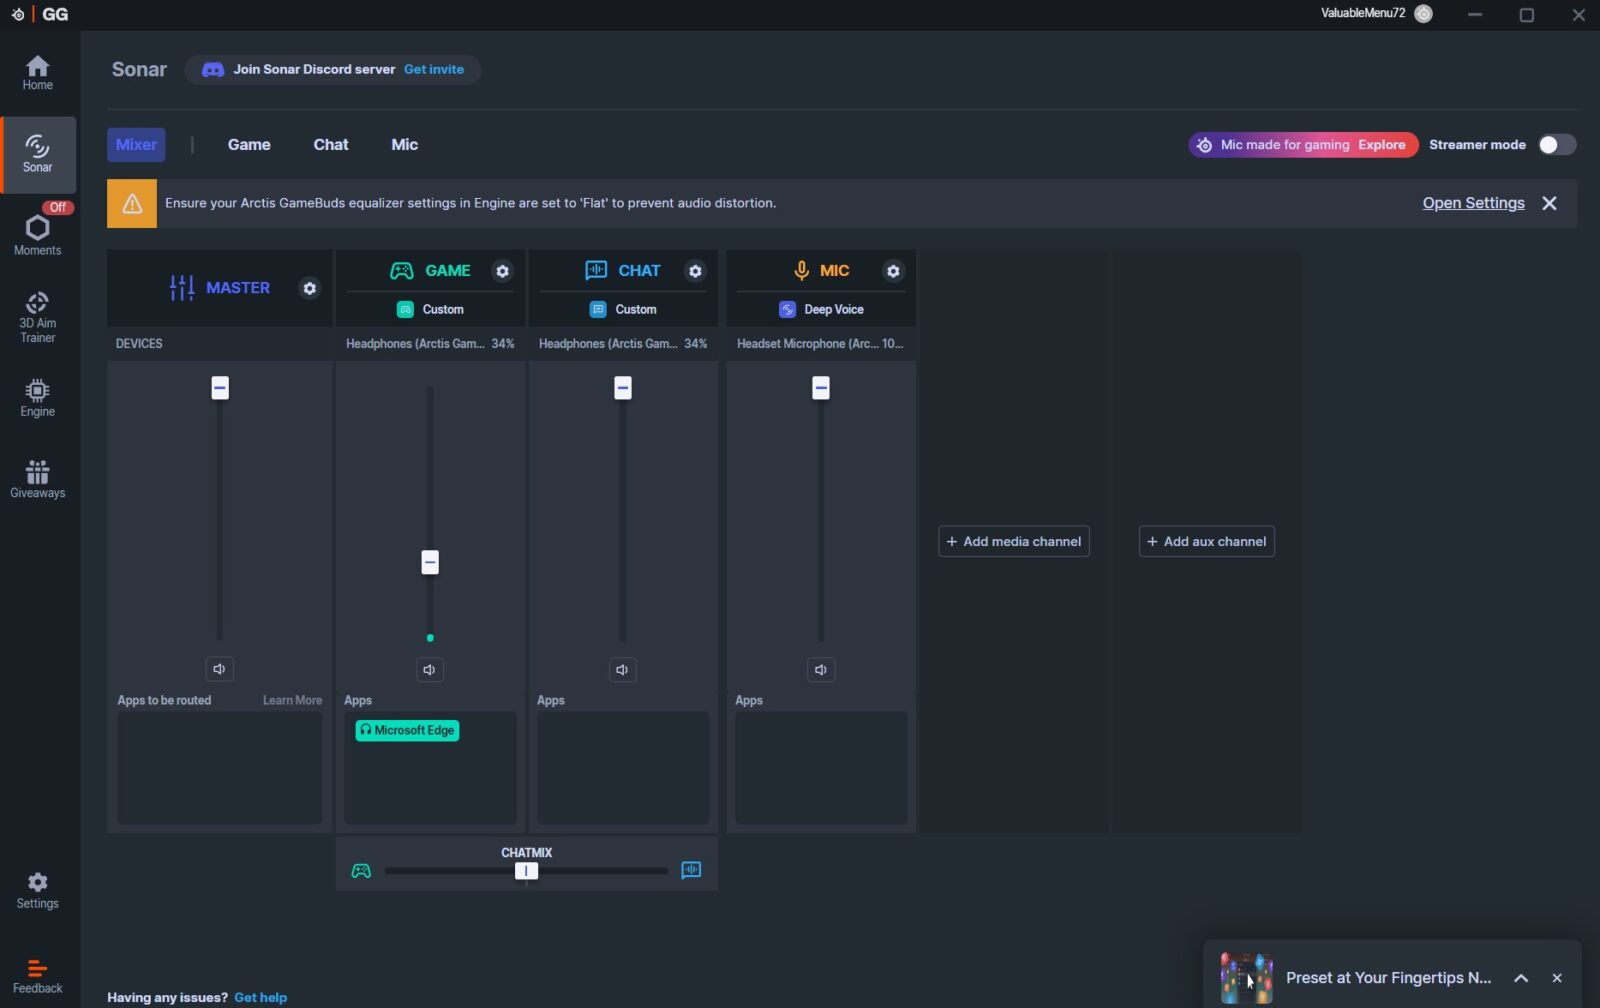This screenshot has width=1600, height=1008.
Task: Click the Open Settings link
Action: coord(1473,203)
